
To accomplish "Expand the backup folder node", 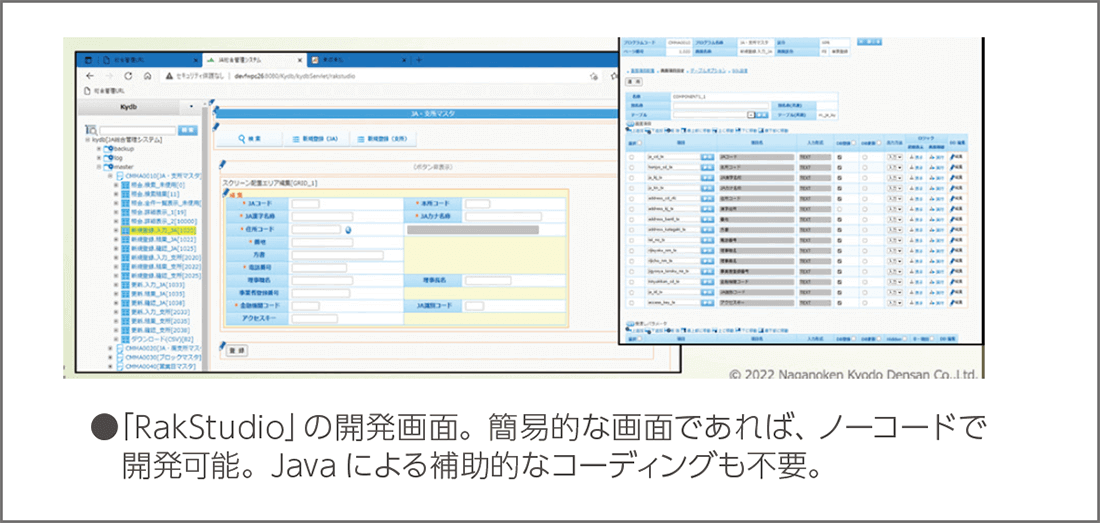I will 98,149.
